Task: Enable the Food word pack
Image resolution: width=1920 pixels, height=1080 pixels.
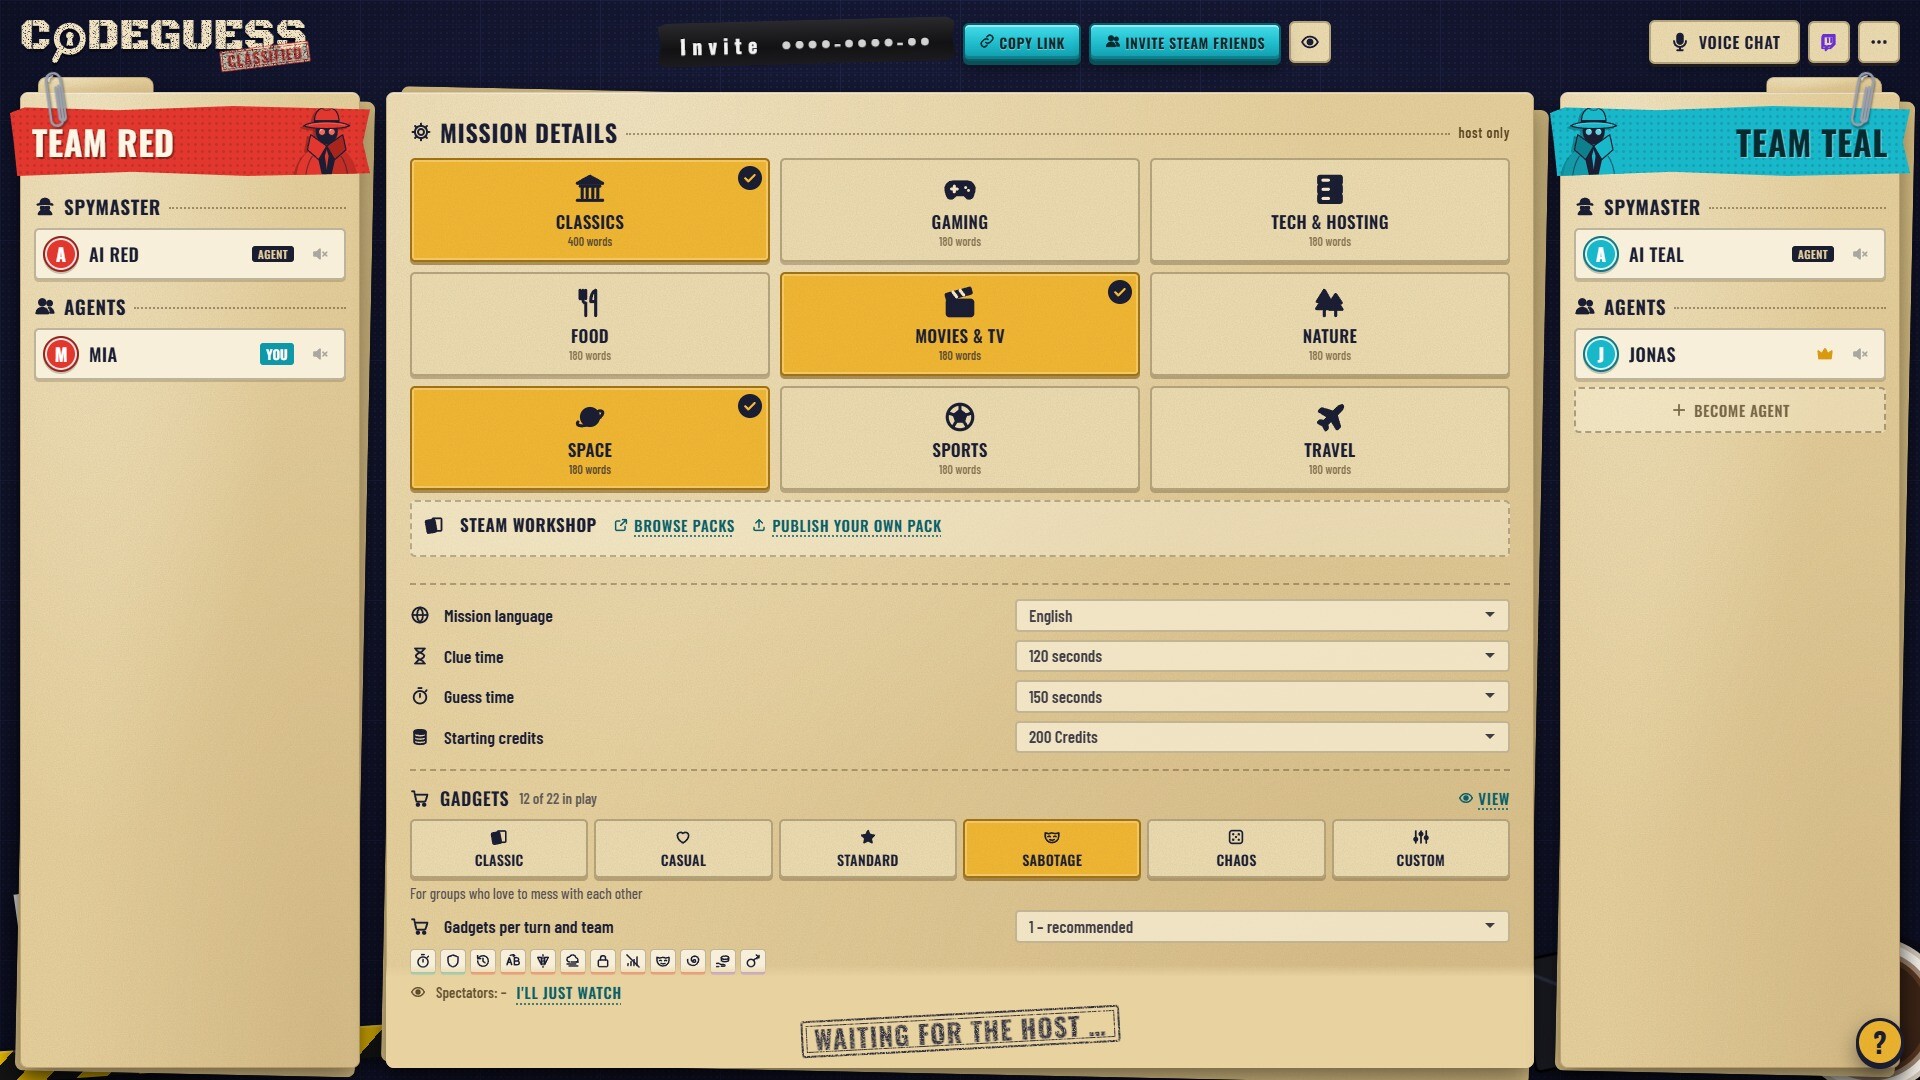Action: pos(589,325)
